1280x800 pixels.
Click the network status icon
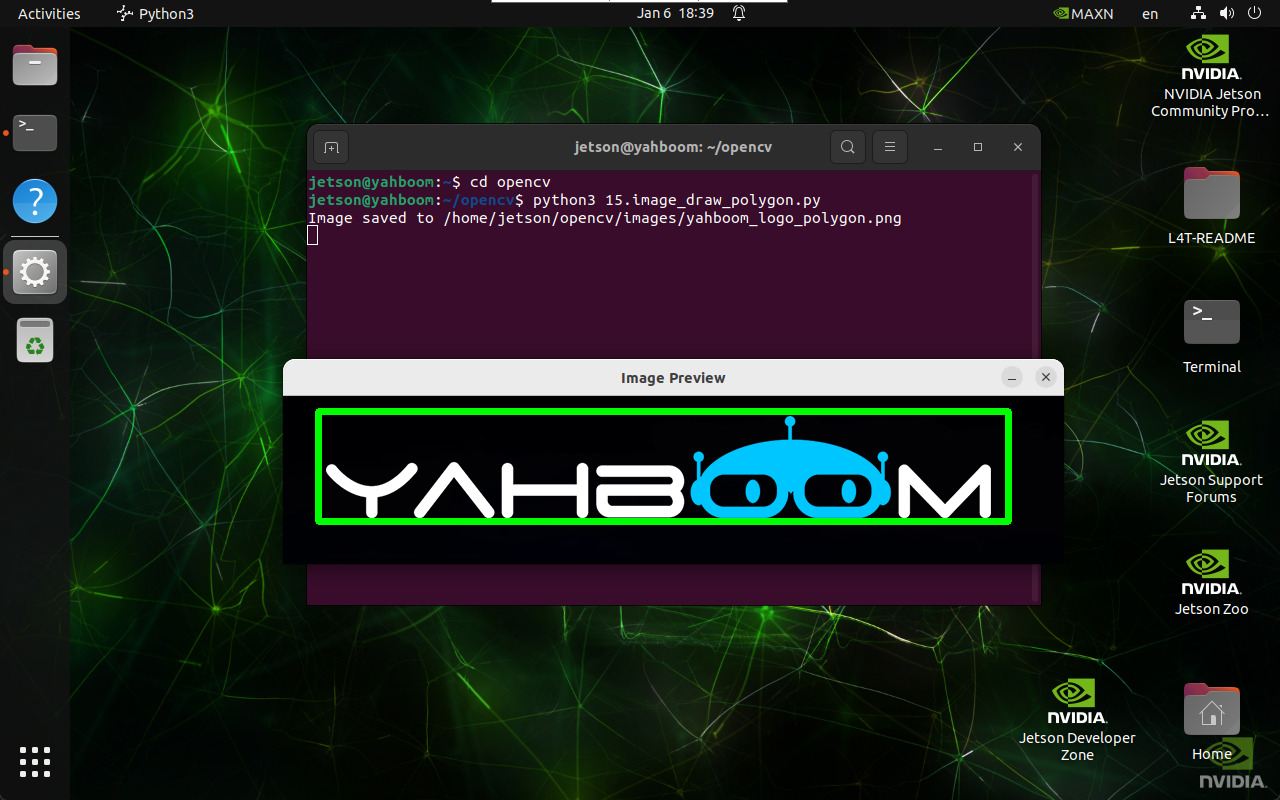(x=1199, y=14)
